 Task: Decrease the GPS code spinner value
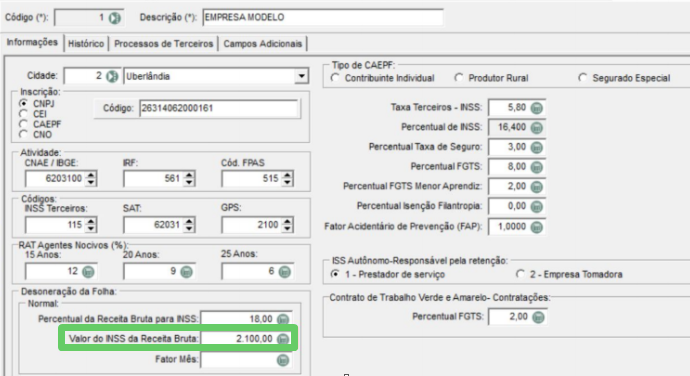click(287, 229)
